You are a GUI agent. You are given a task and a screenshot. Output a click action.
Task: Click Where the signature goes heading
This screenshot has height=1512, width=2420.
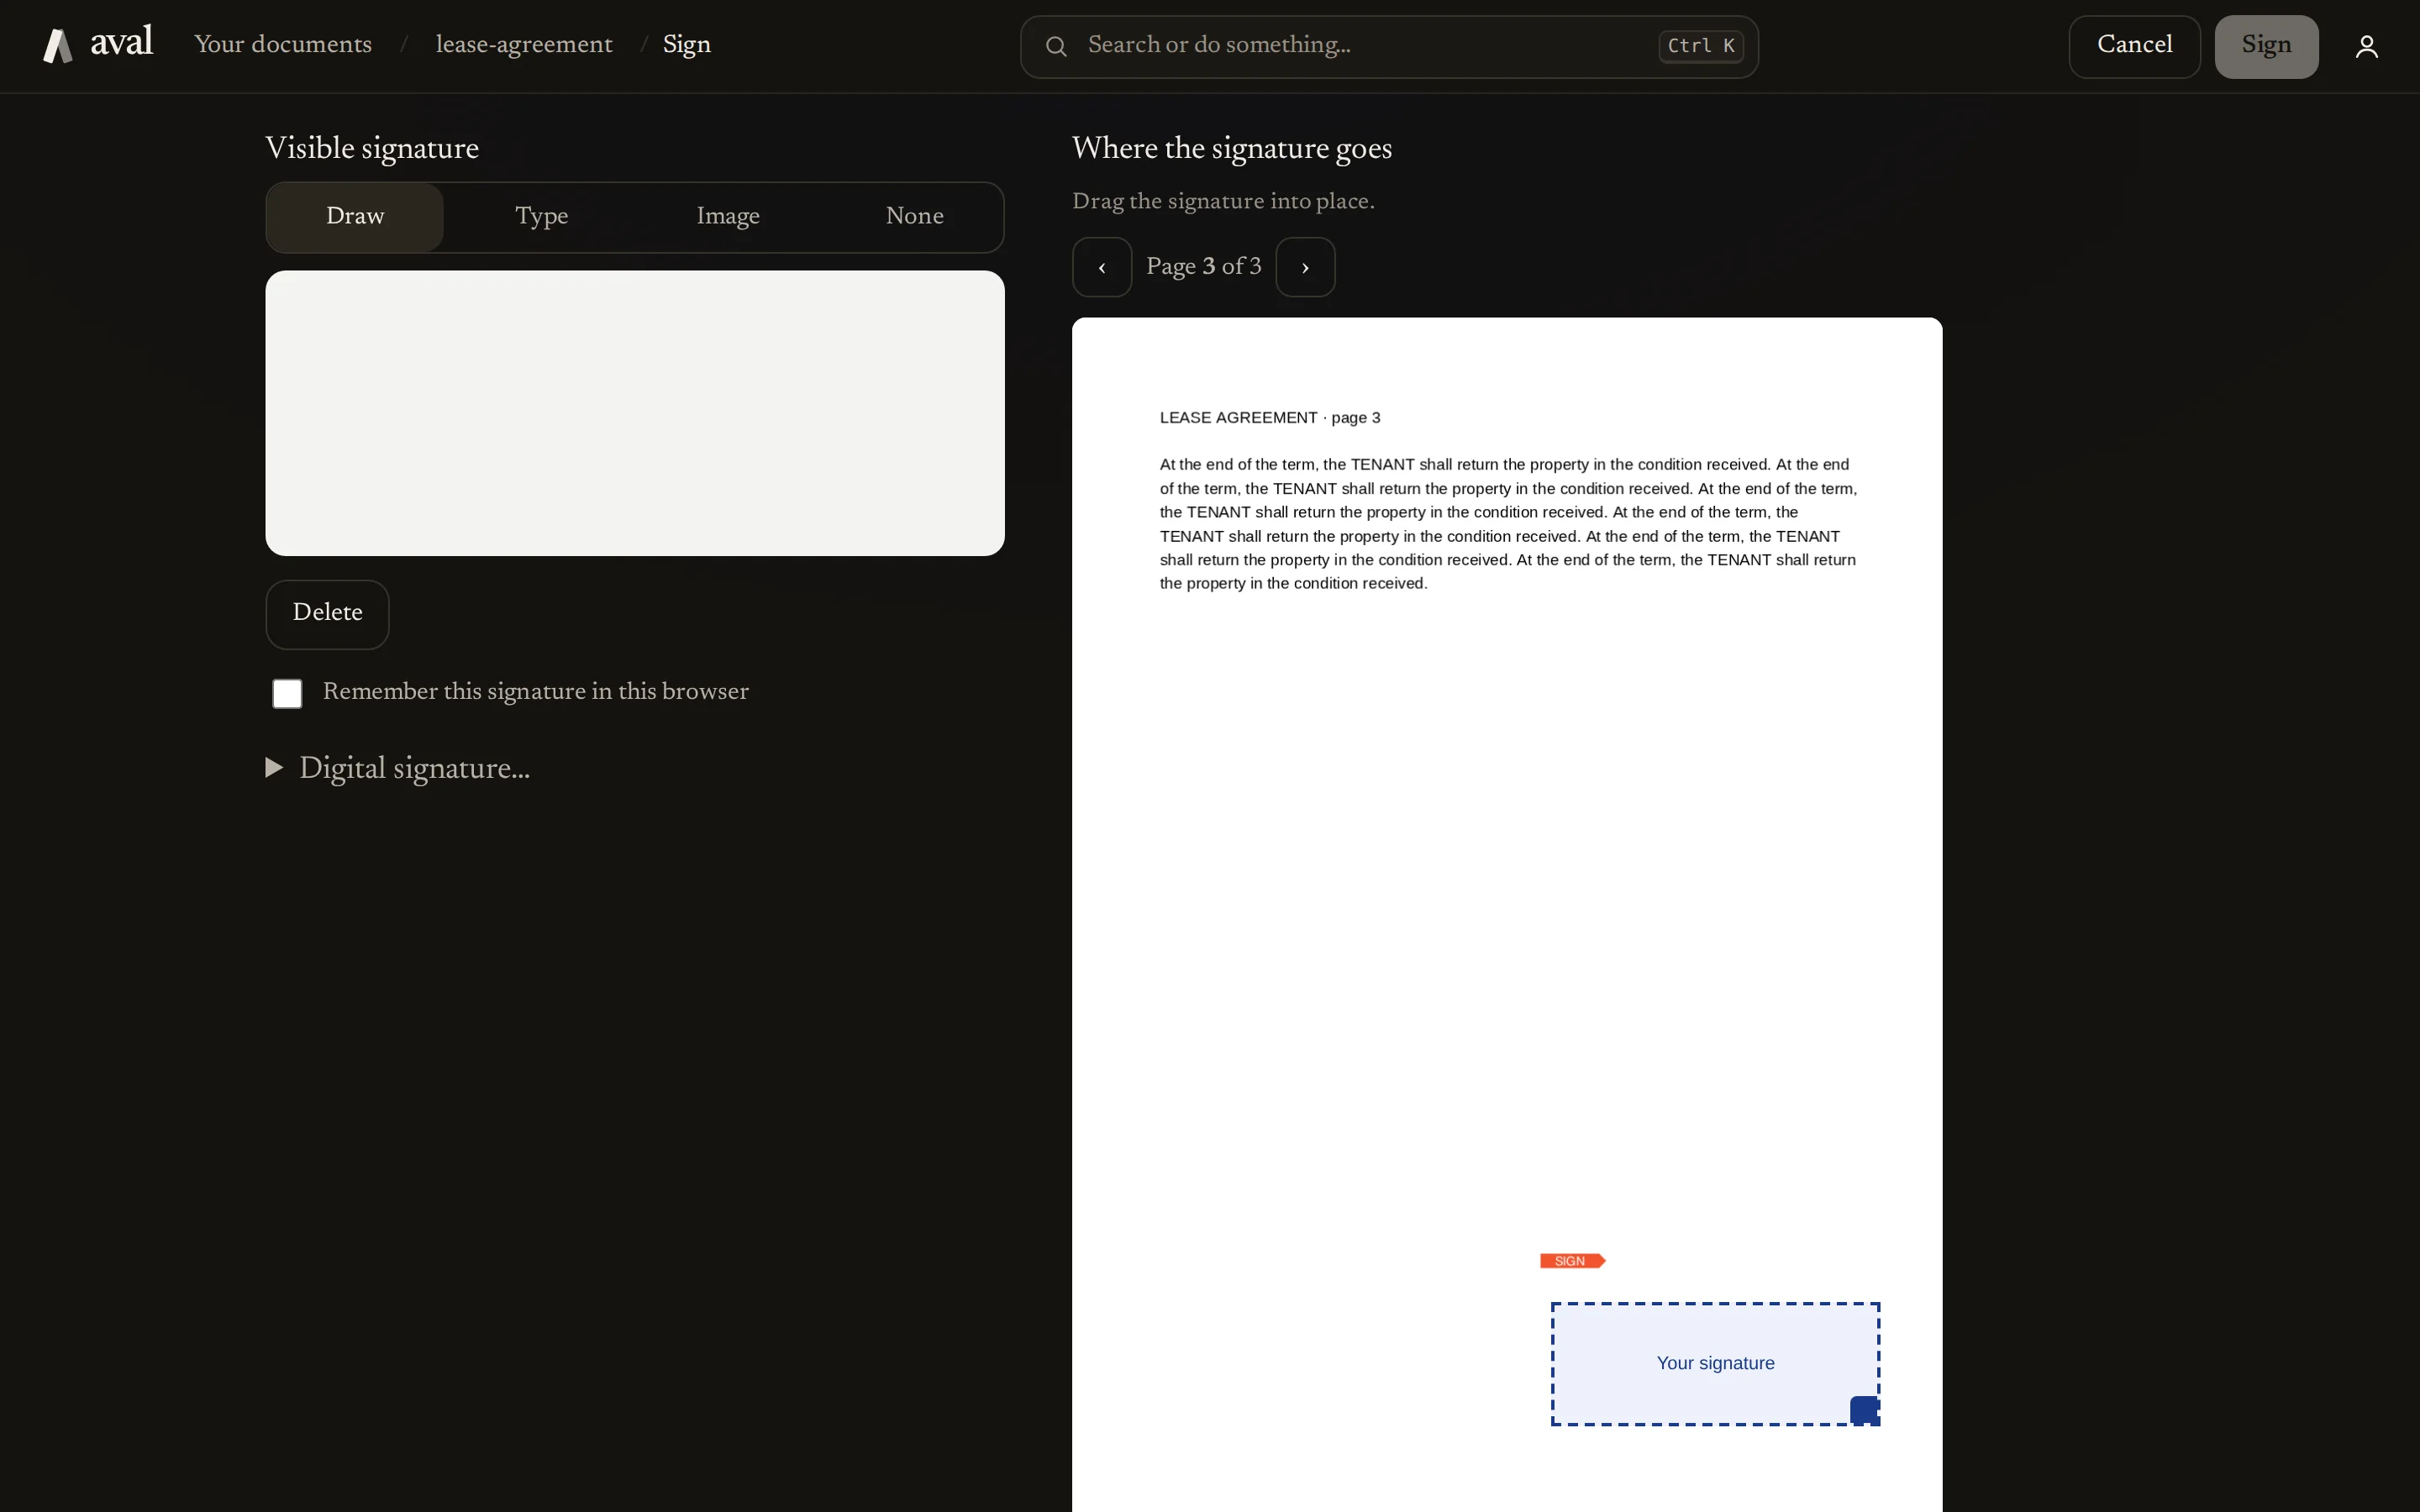(1232, 148)
